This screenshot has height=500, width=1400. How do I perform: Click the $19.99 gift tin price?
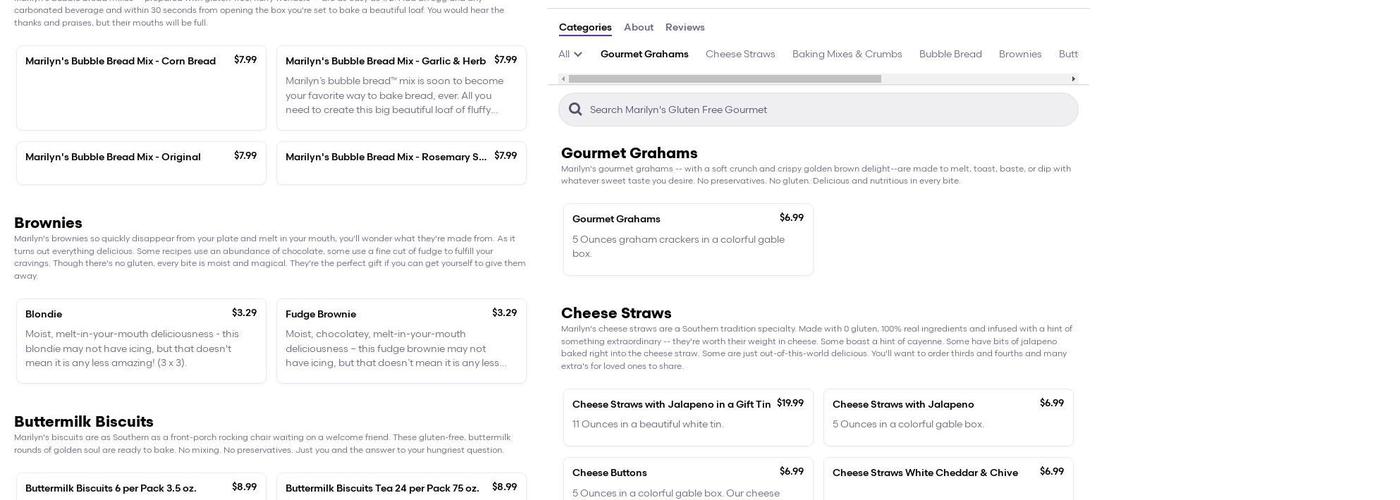point(790,403)
